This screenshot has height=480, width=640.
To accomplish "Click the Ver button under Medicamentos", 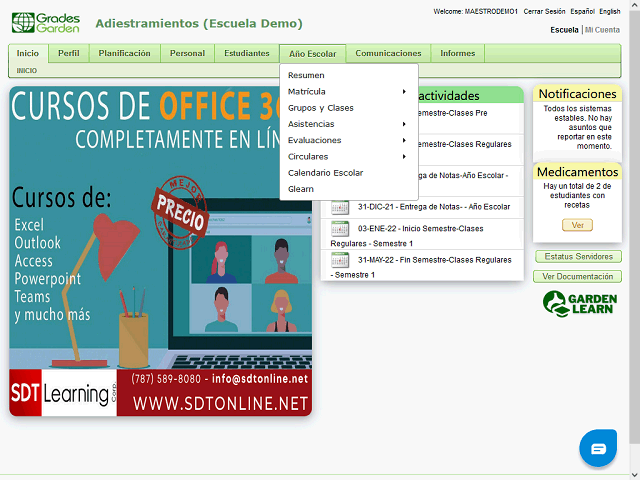I will pos(577,225).
